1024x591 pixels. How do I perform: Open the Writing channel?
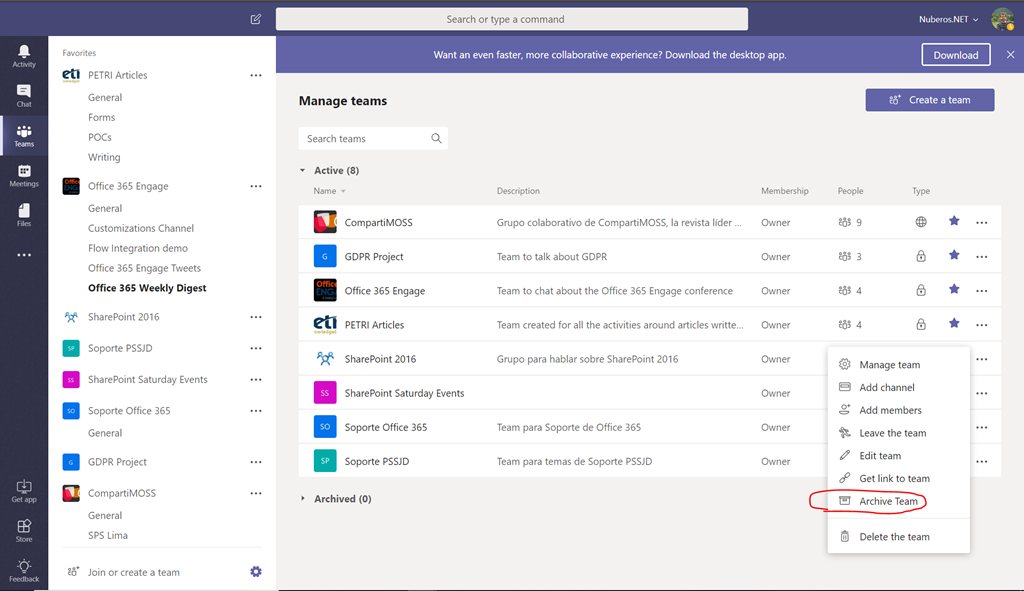coord(104,157)
